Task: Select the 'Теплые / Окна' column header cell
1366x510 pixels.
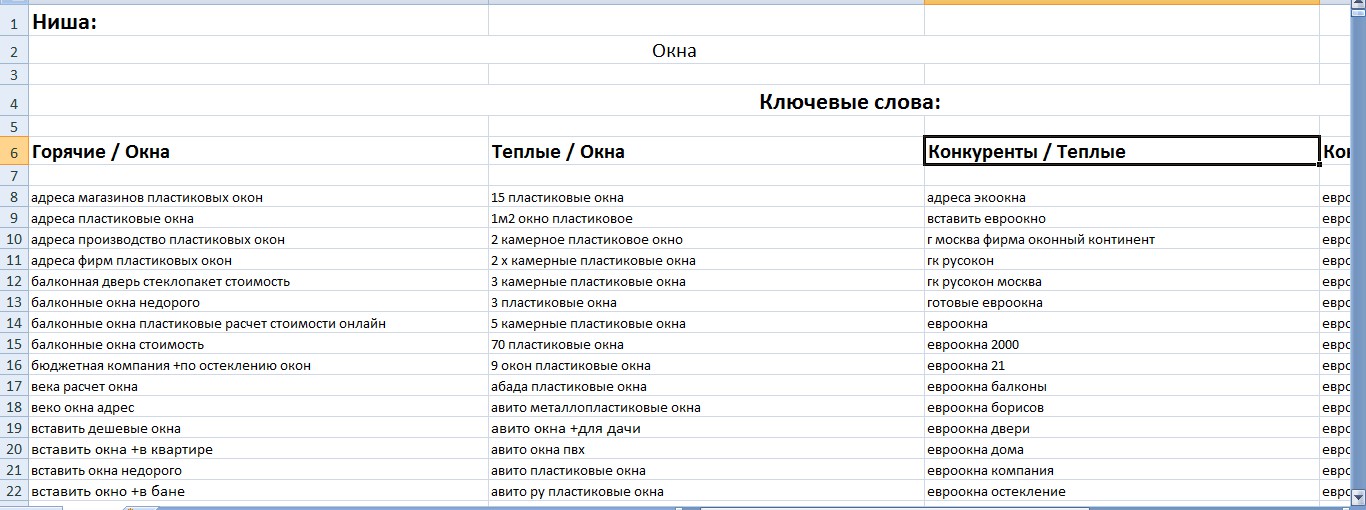Action: tap(706, 151)
